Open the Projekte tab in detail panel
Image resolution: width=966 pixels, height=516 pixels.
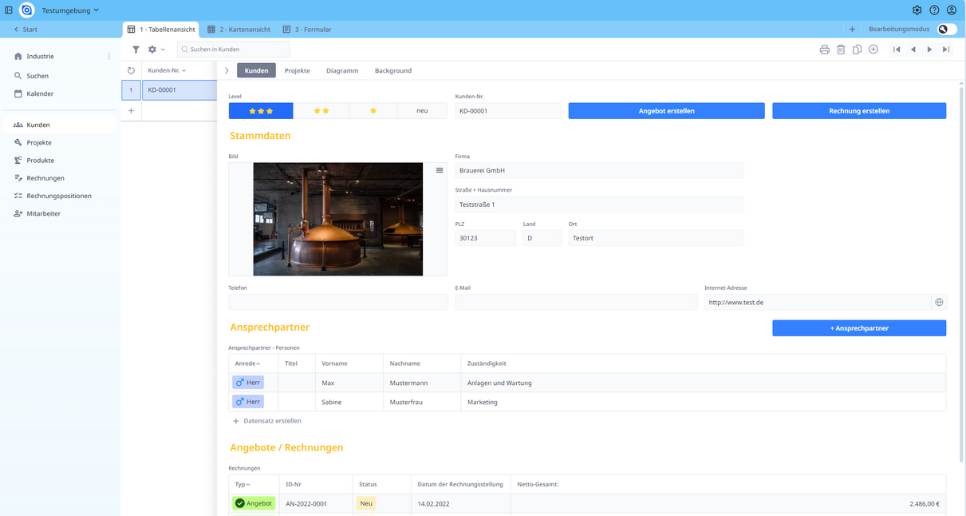pos(297,71)
